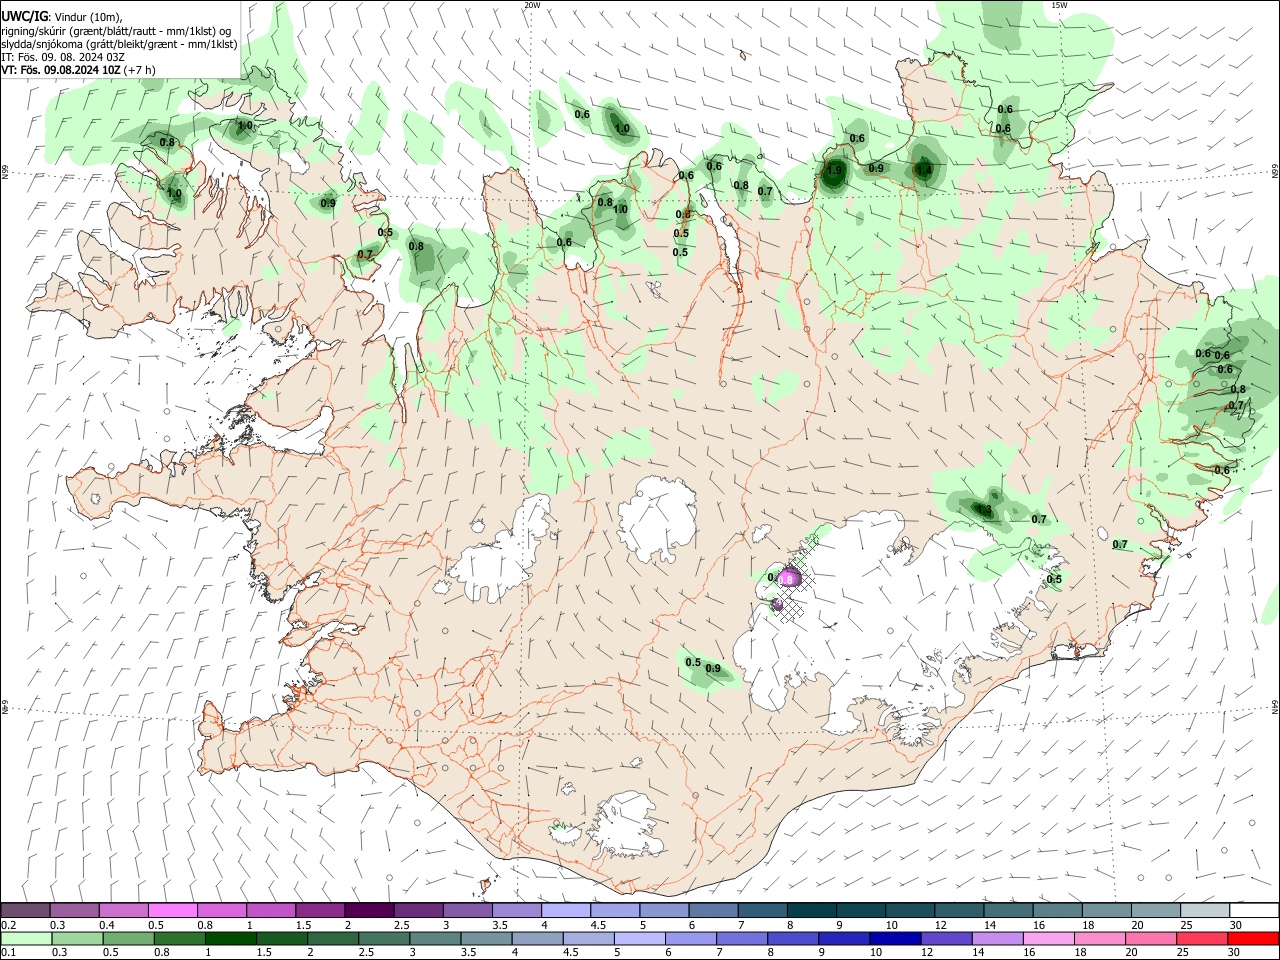Select the light lavender swatch at 4 in the snow legend

pos(566,910)
